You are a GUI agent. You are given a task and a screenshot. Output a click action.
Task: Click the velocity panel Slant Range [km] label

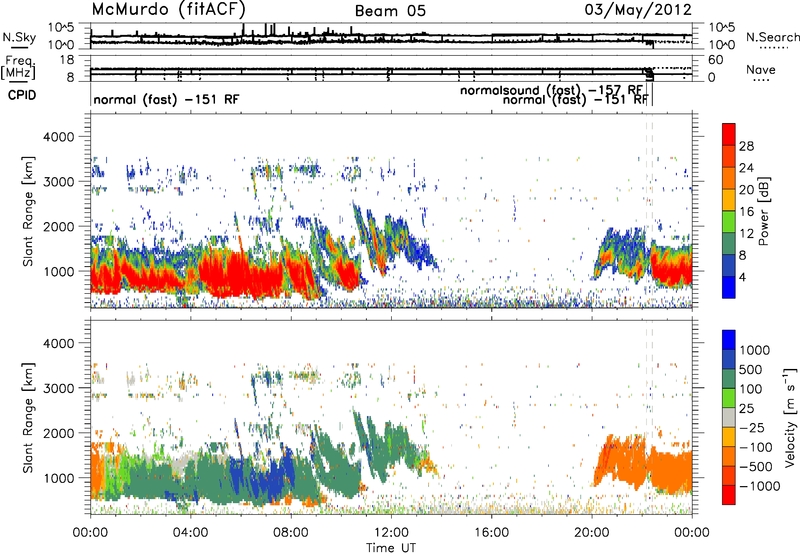pyautogui.click(x=28, y=417)
